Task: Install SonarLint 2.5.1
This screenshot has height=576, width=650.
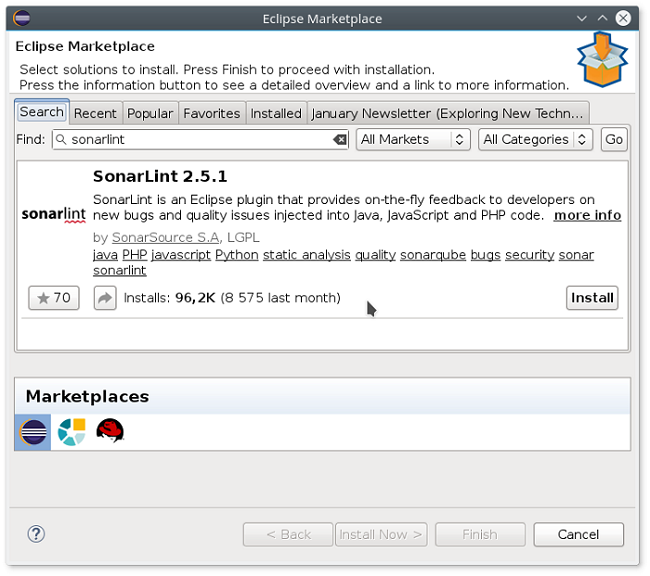Action: (592, 298)
